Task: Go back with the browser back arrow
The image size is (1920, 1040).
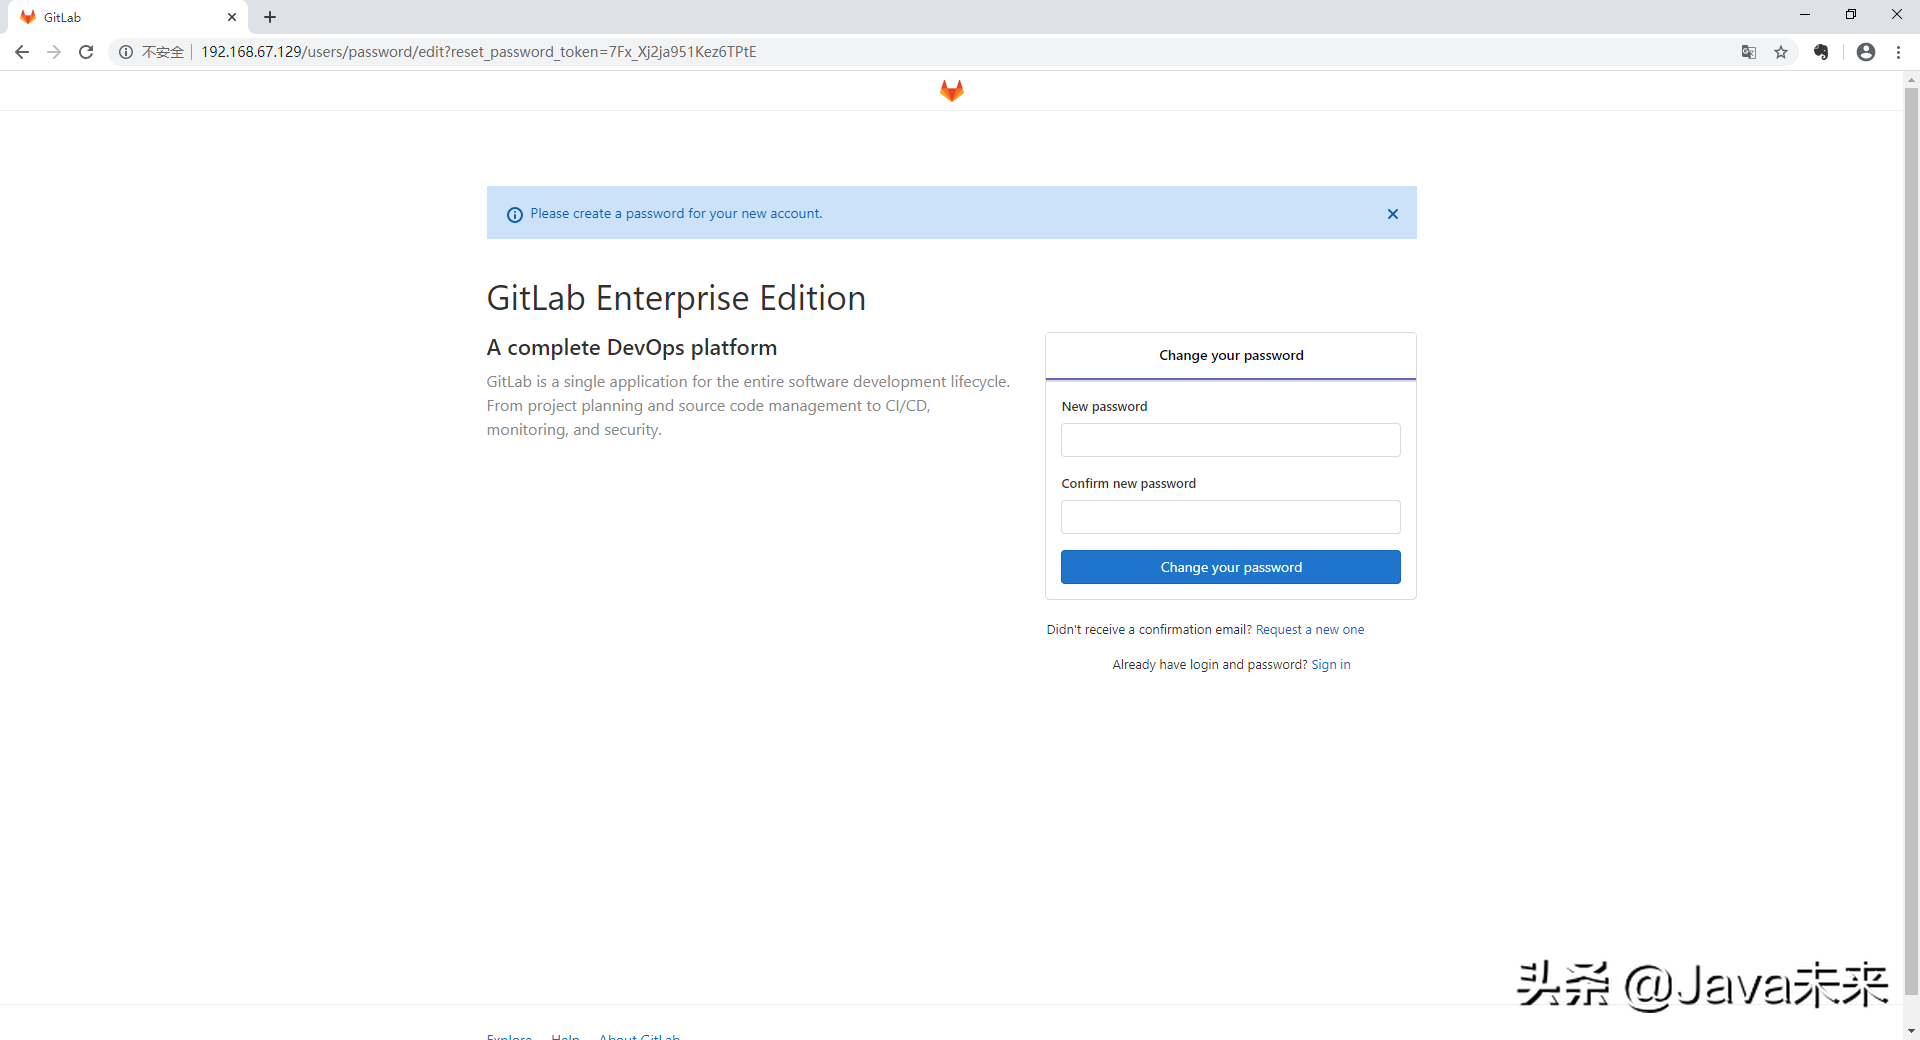Action: [22, 52]
